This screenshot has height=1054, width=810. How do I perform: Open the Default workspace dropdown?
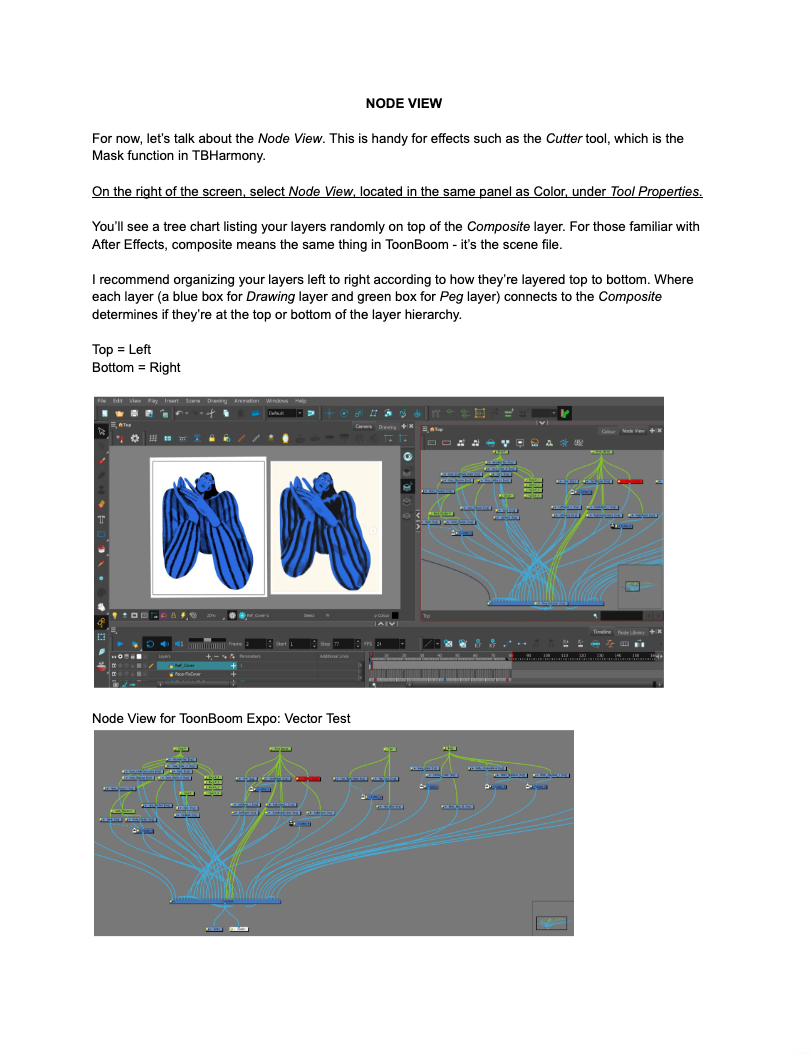click(x=285, y=413)
